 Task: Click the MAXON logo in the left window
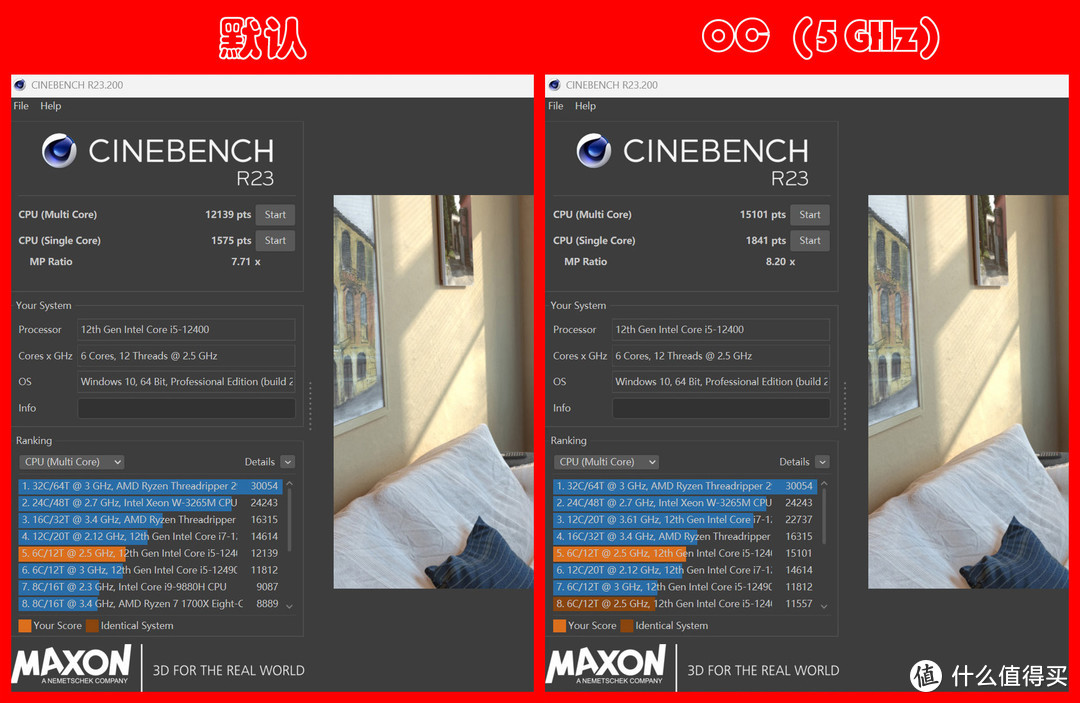click(71, 665)
